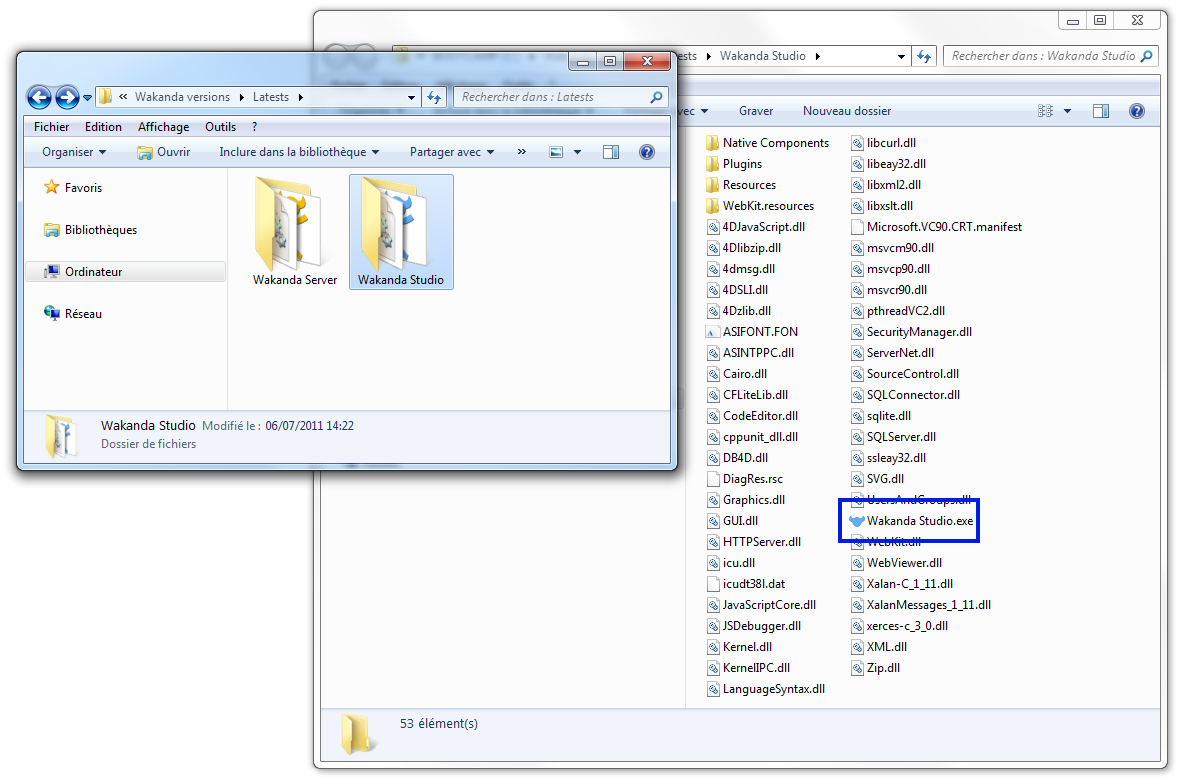Click search field 'Rechercher dans : Wakanda Studio'
Viewport: 1180px width, 781px height.
pyautogui.click(x=1051, y=56)
